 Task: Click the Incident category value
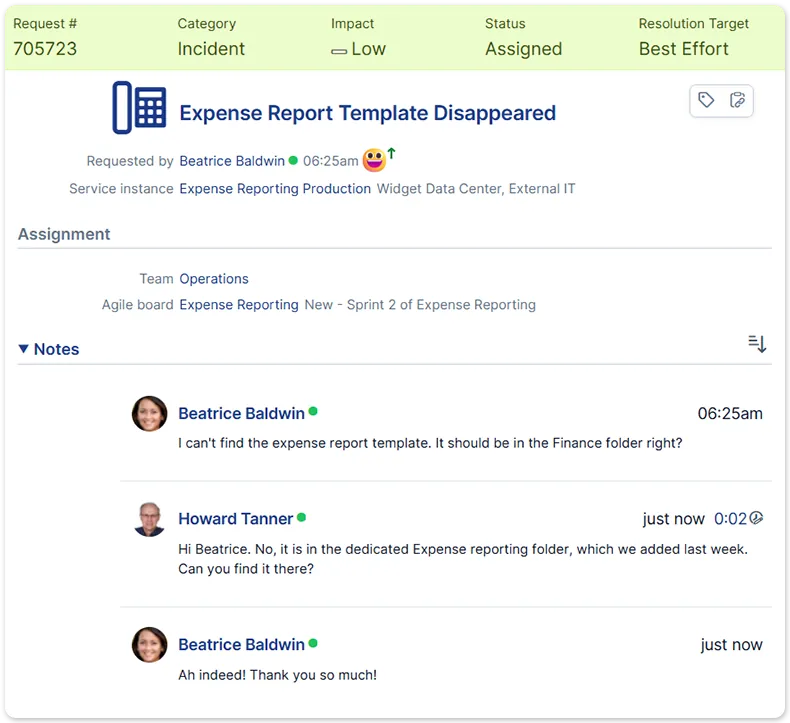click(x=211, y=49)
